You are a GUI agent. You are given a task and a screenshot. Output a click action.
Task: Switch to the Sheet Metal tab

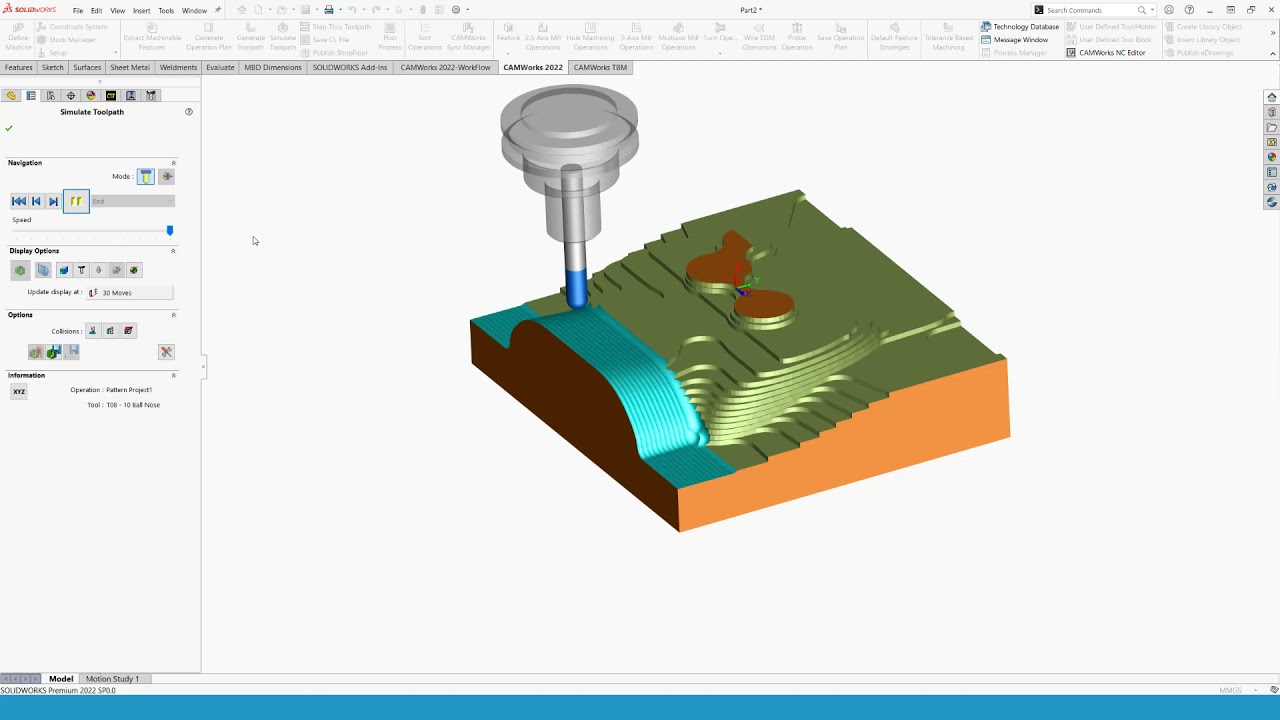coord(130,67)
